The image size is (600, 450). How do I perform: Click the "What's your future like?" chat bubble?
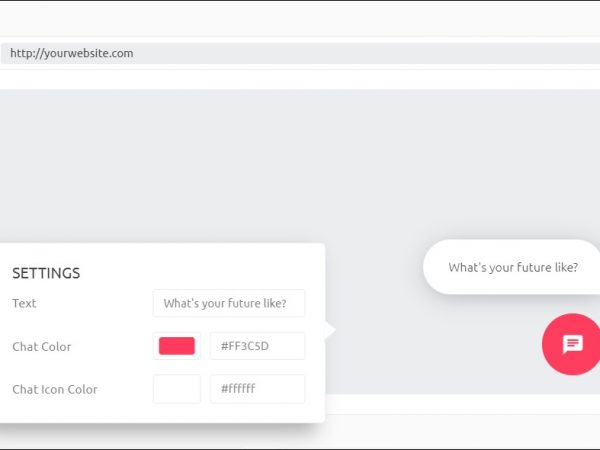coord(512,267)
